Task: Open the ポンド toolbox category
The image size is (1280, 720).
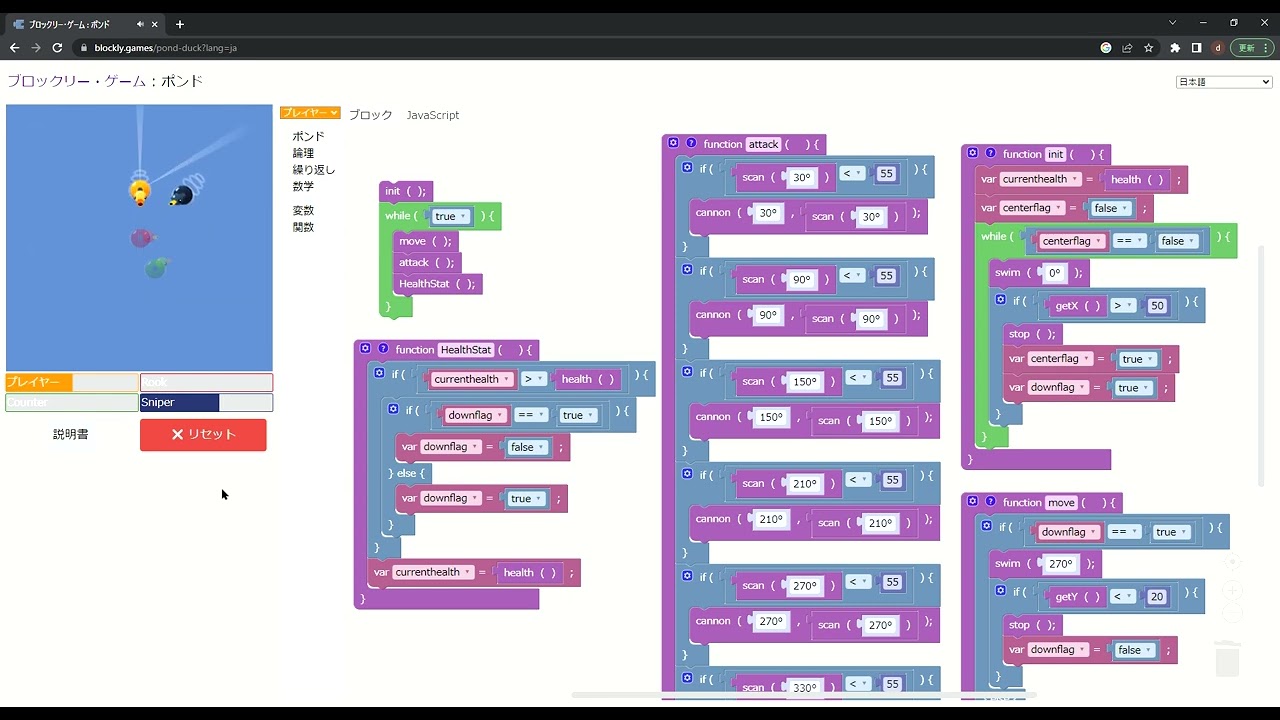Action: 308,136
